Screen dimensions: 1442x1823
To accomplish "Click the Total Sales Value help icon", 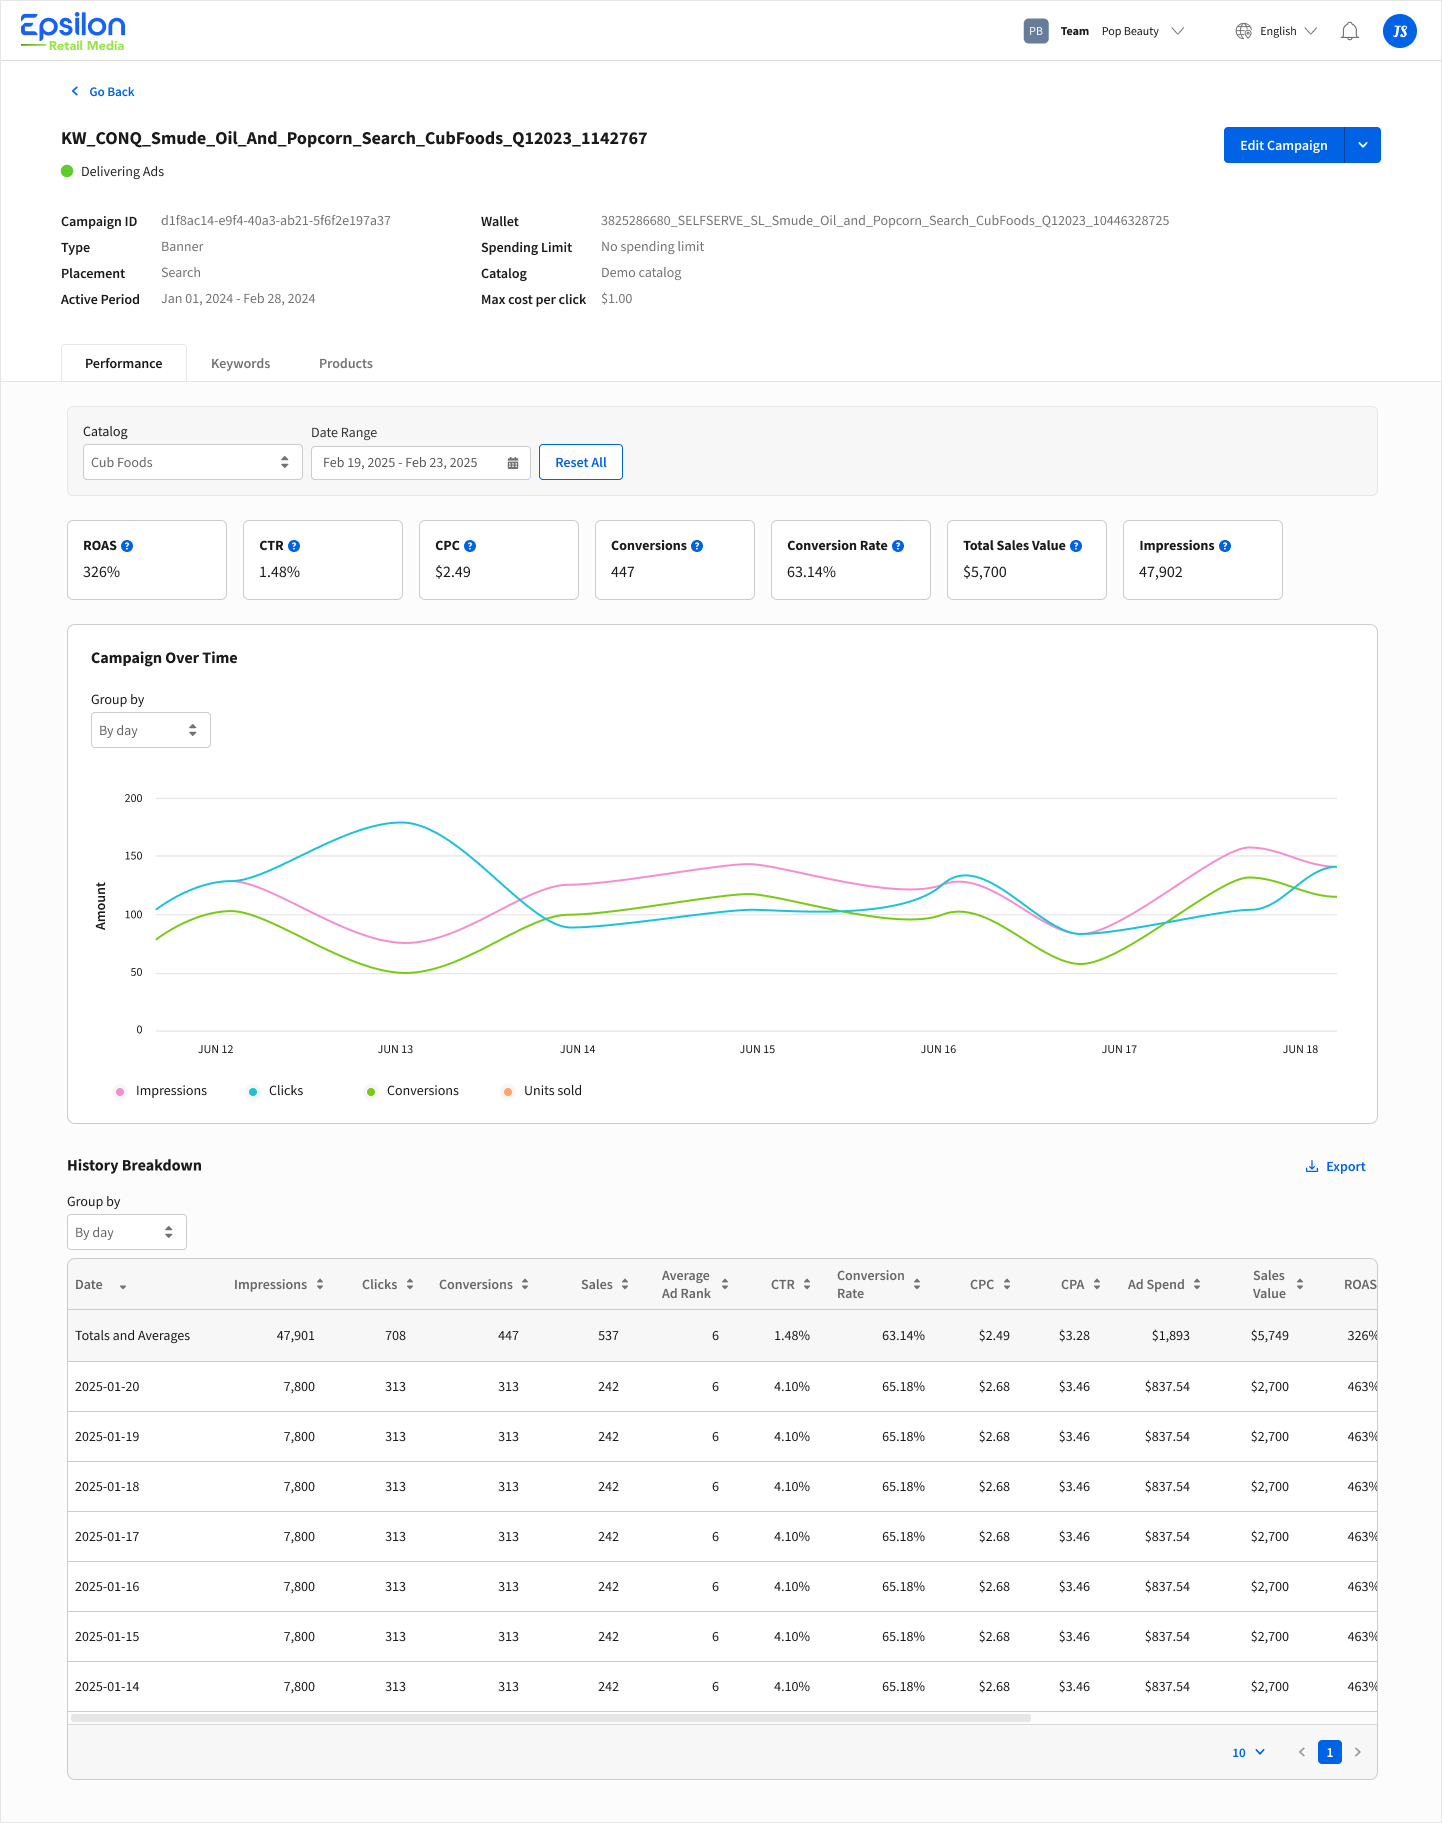I will point(1076,546).
